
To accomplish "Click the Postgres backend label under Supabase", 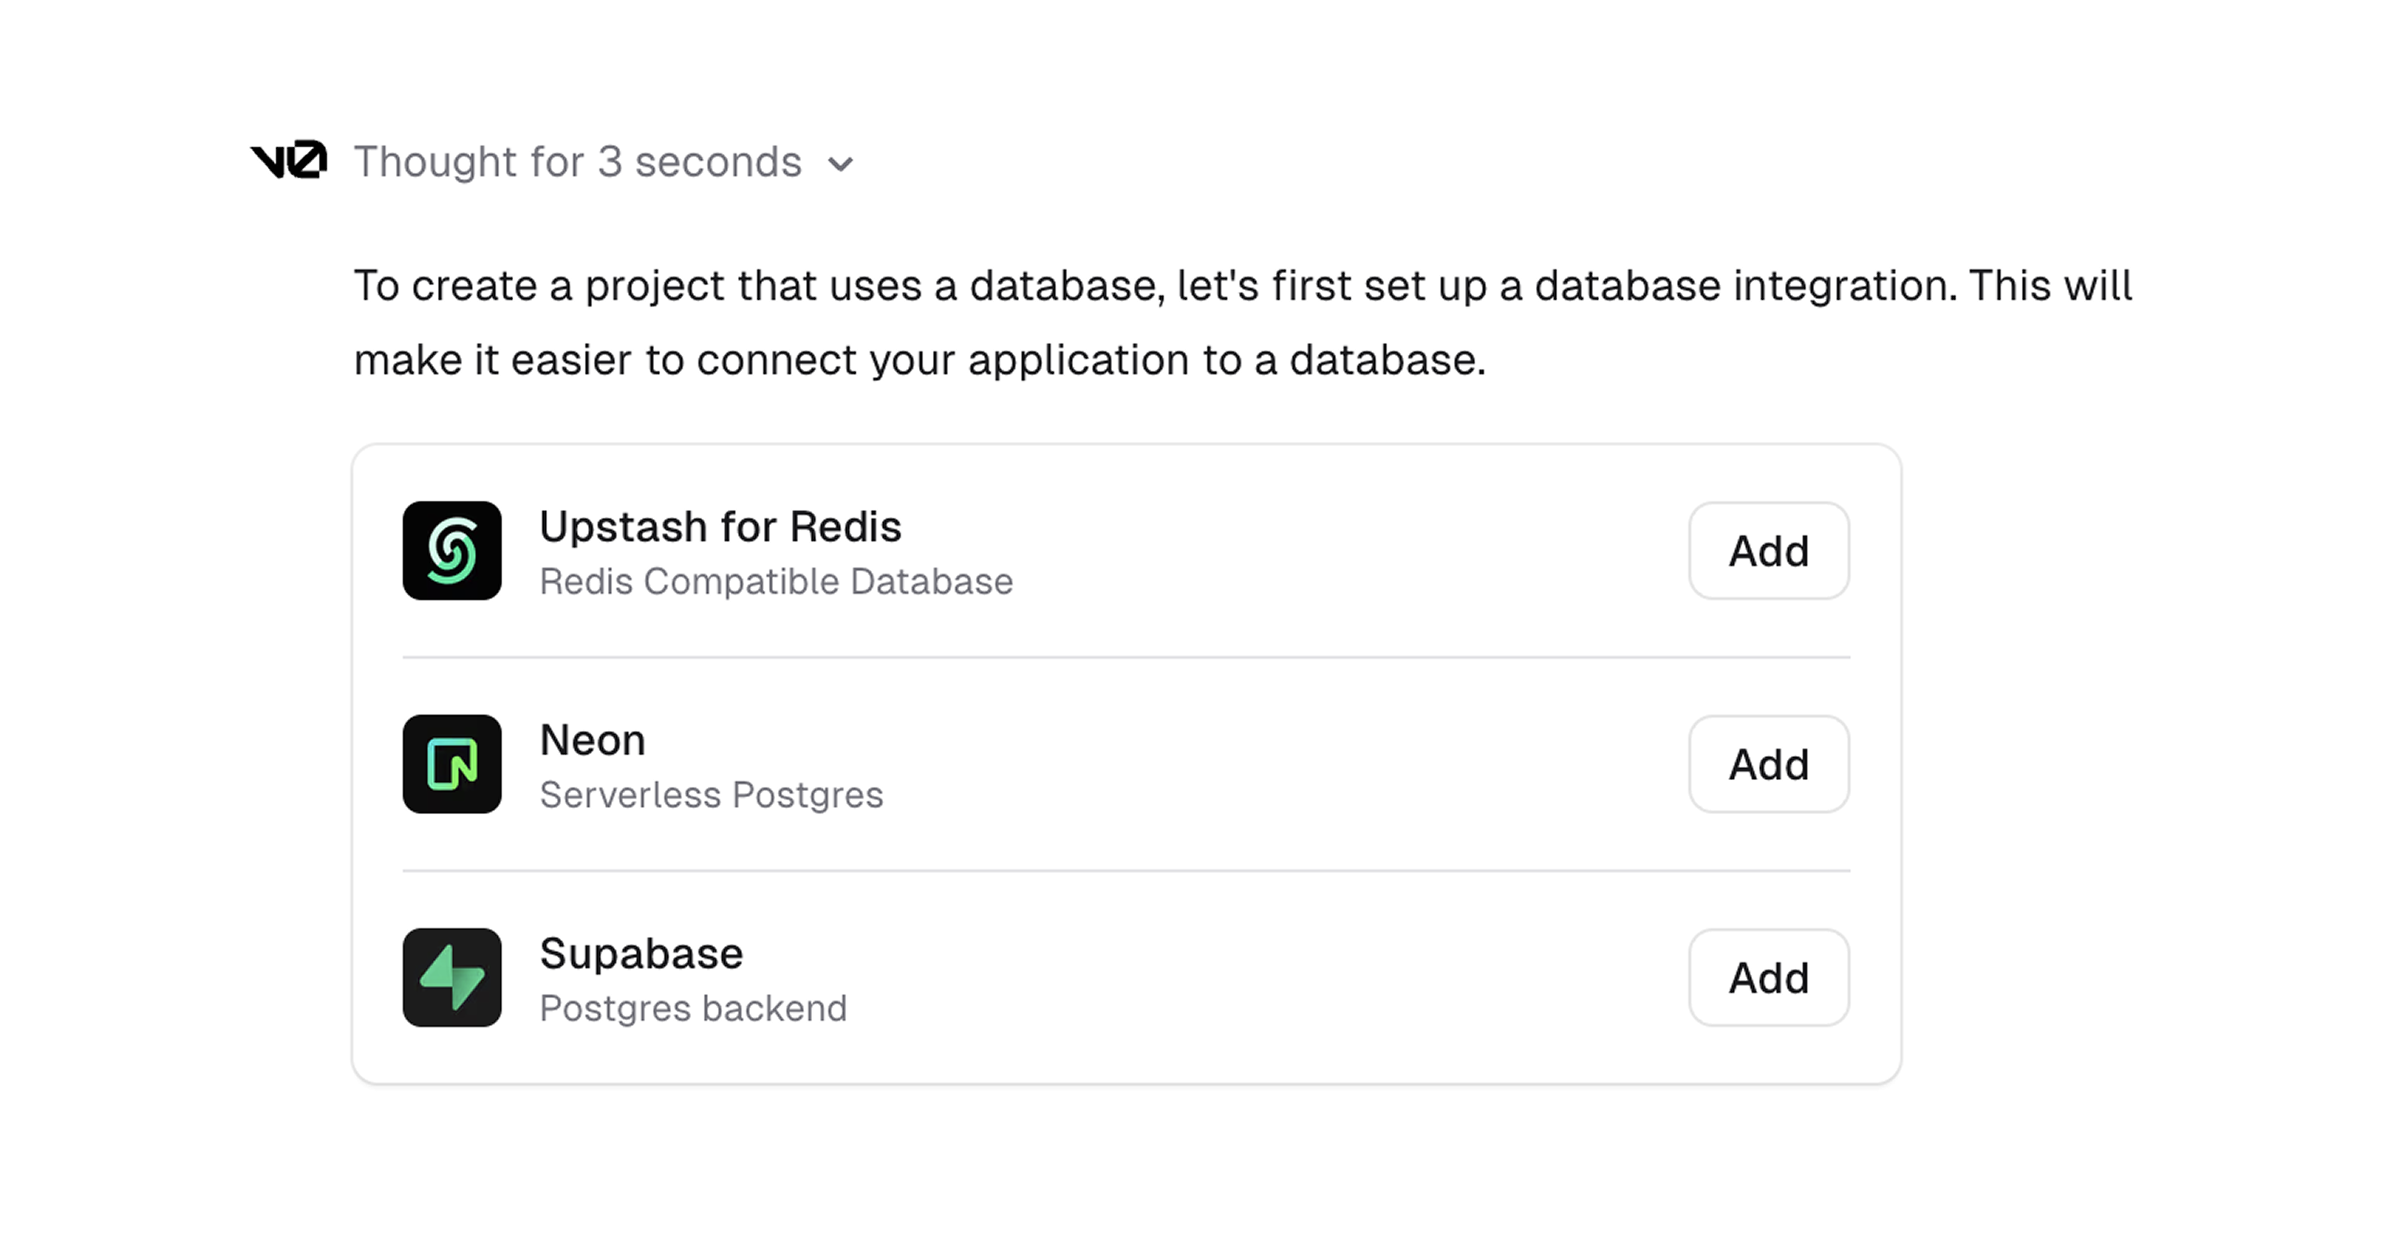I will coord(693,1008).
